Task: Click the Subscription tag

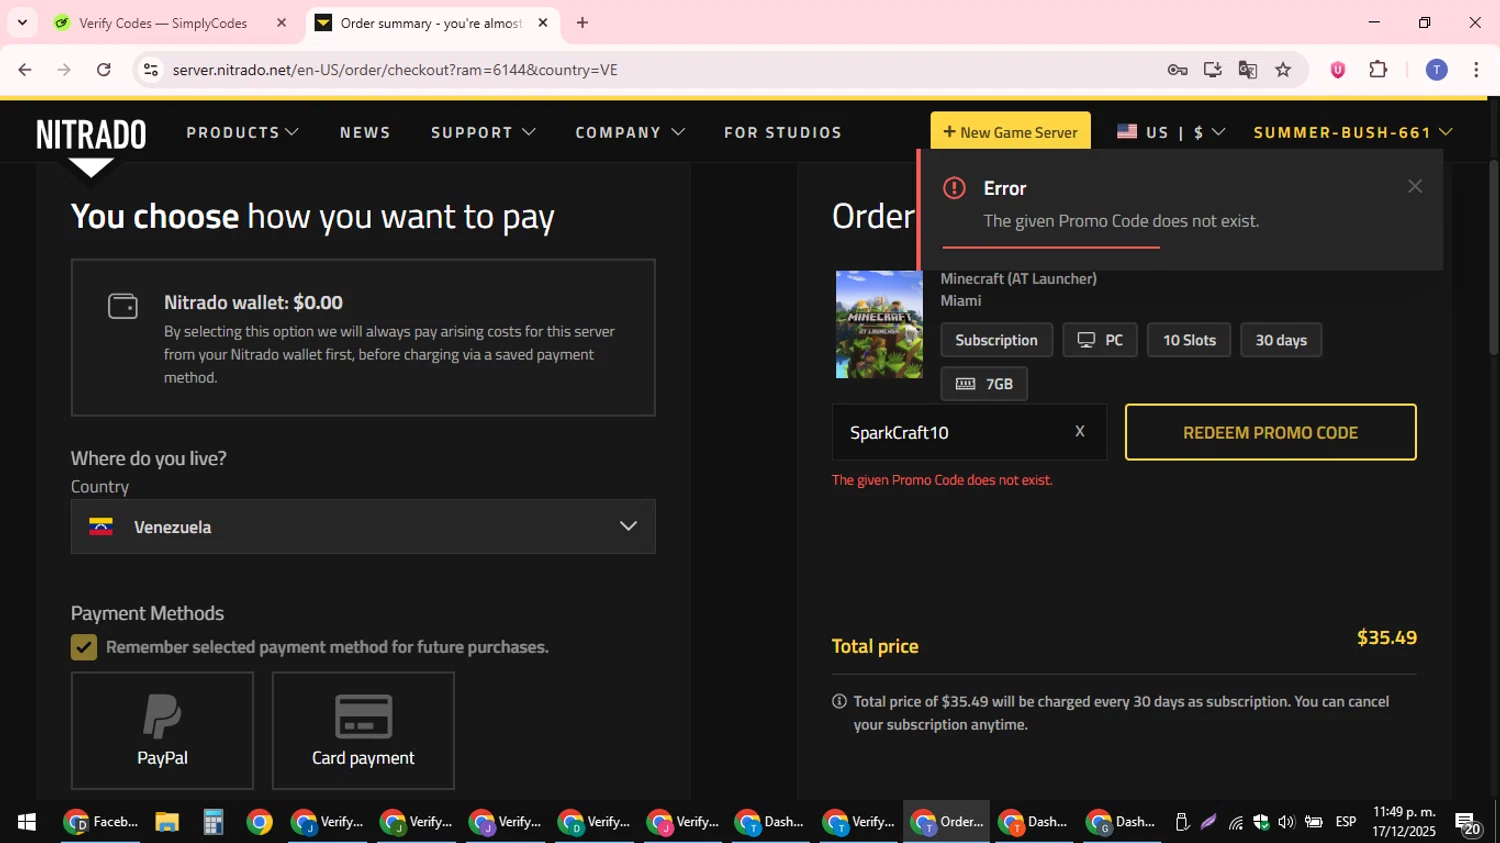Action: pos(996,340)
